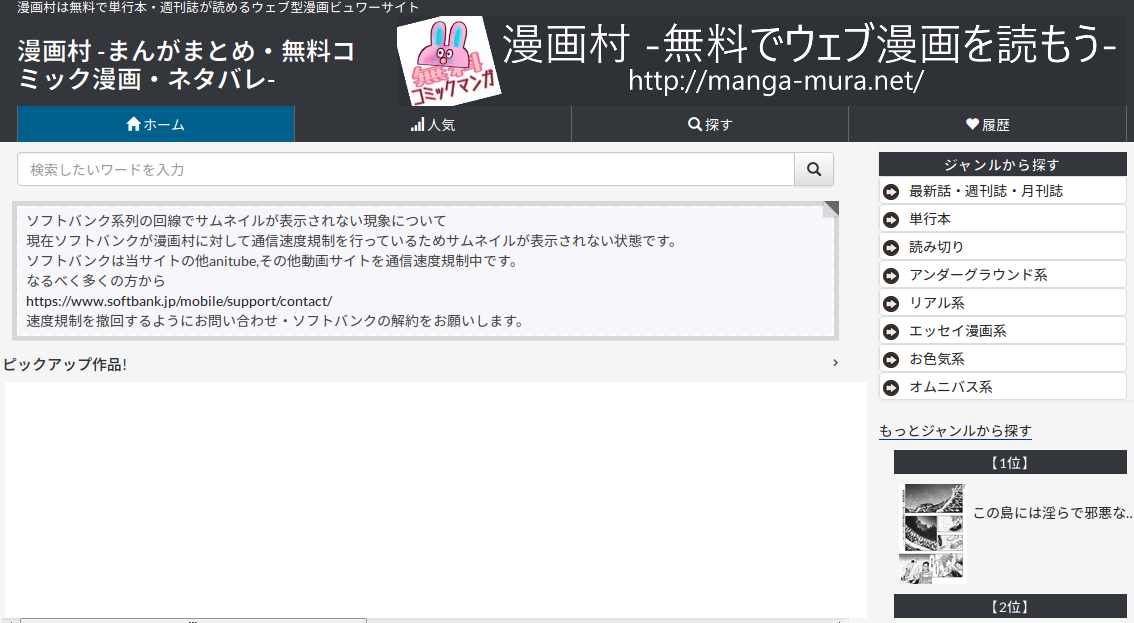Screen dimensions: 1134x623
Task: Click arrow icon beside オムニバス系
Action: click(x=891, y=388)
